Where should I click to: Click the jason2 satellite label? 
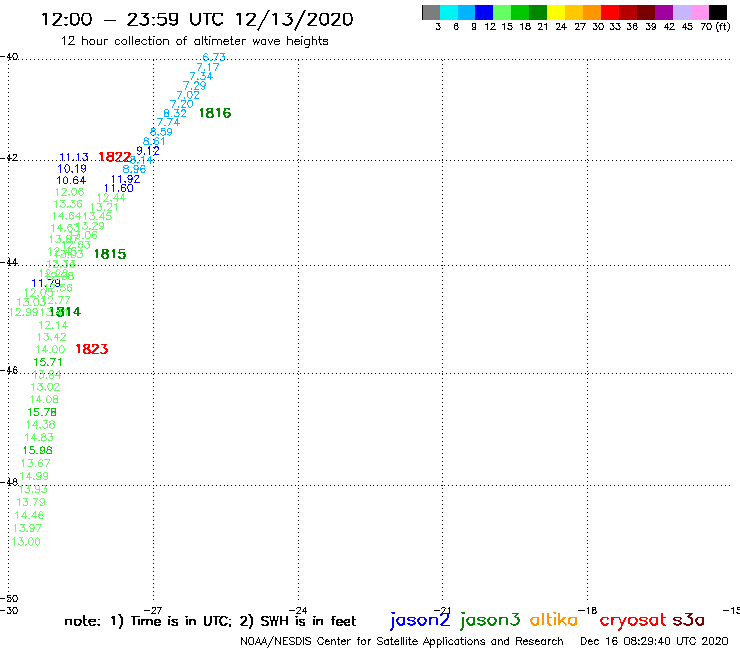(x=420, y=620)
